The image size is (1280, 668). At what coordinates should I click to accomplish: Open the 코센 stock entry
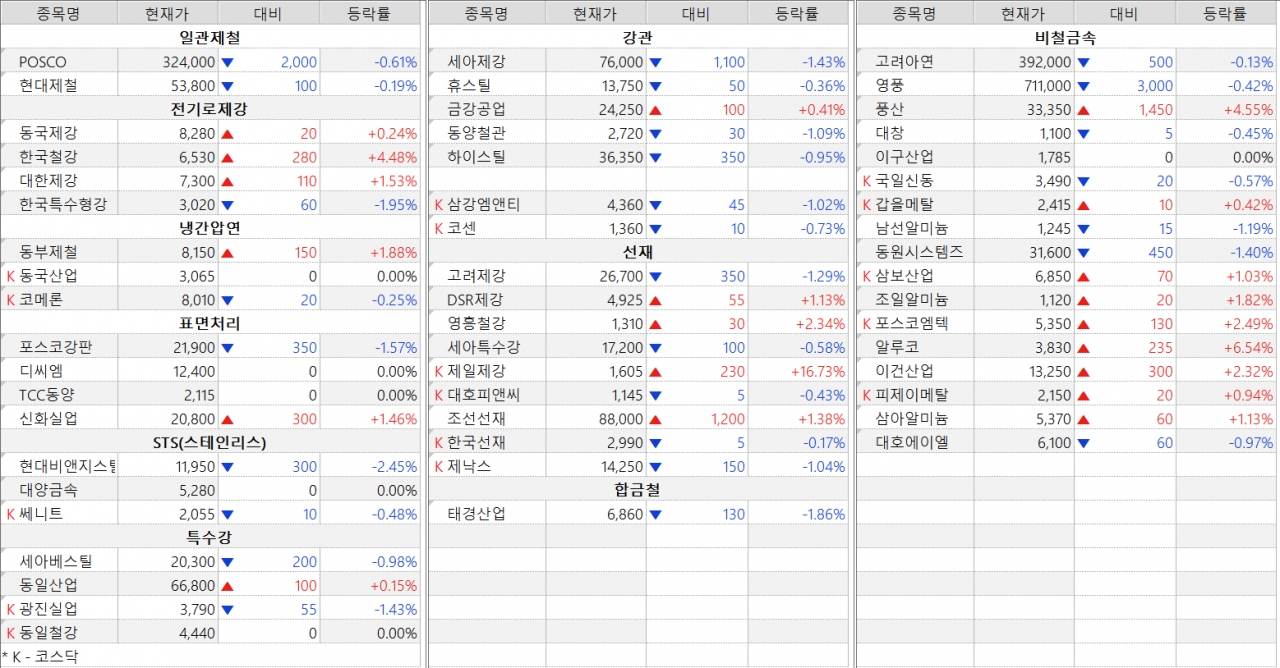(461, 228)
